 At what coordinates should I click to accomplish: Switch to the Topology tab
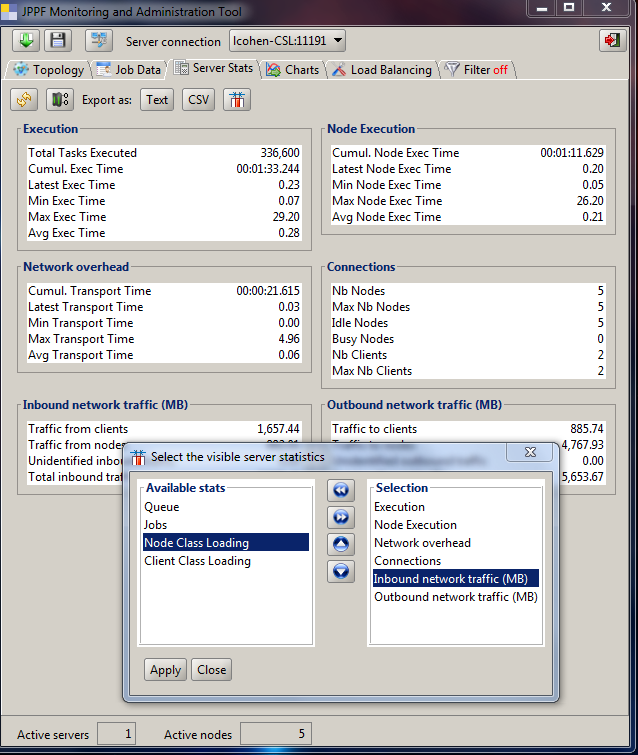click(48, 70)
